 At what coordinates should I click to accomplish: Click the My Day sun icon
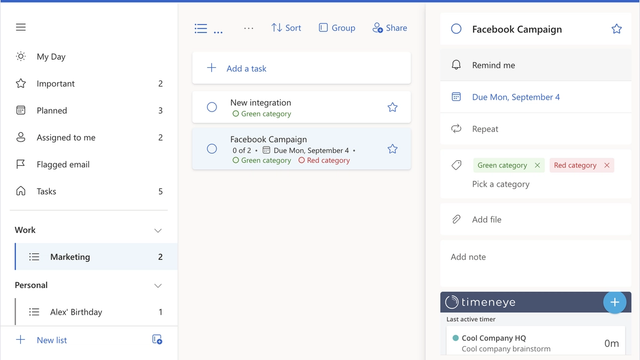[21, 56]
